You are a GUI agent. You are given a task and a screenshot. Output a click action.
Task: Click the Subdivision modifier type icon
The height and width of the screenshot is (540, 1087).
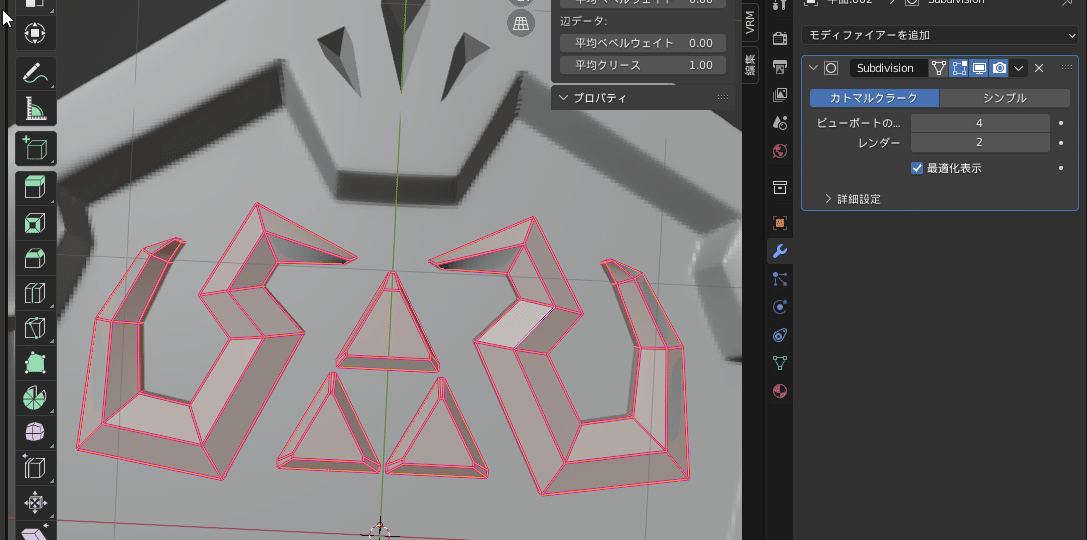point(831,68)
